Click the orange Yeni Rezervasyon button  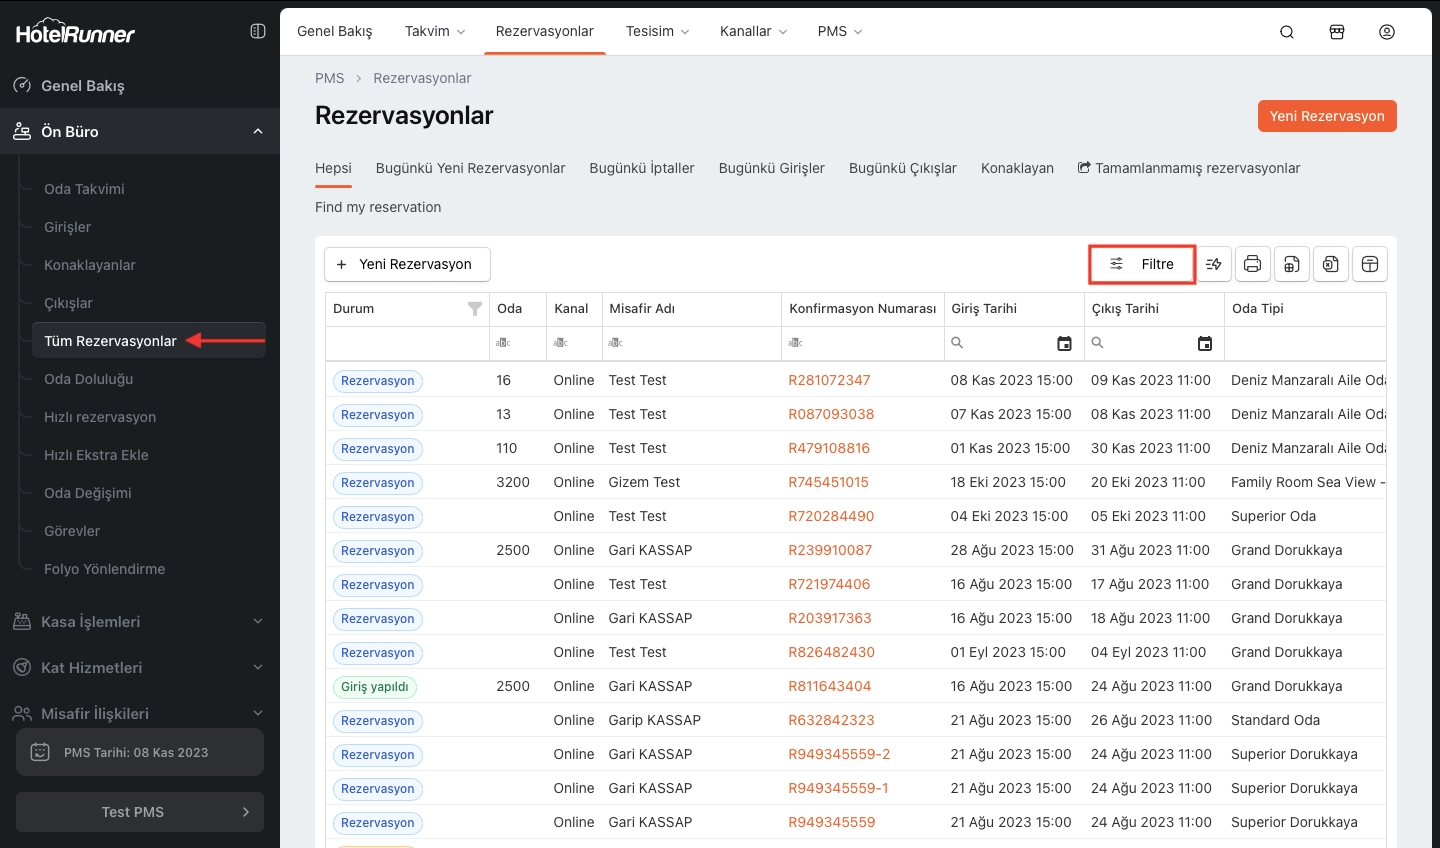(x=1327, y=116)
